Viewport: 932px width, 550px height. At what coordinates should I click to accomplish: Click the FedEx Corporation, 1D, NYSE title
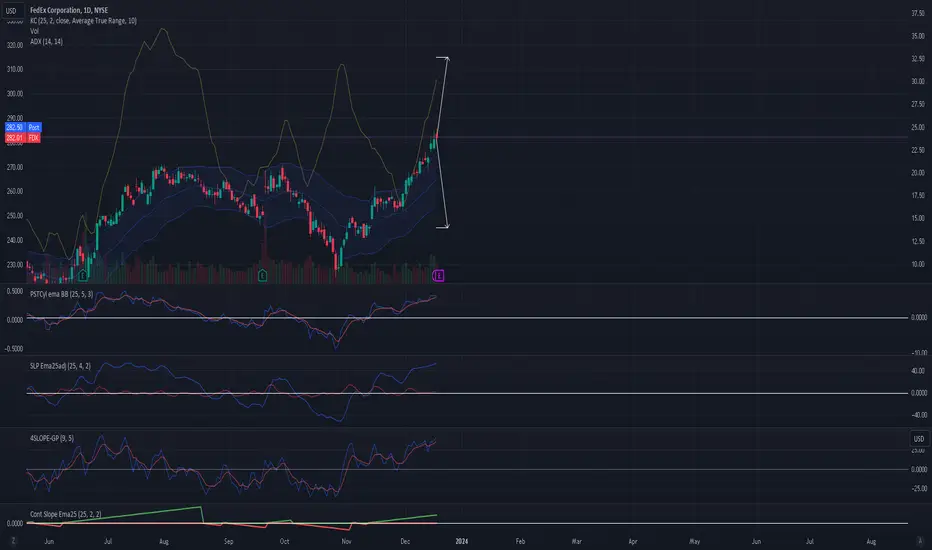click(x=69, y=10)
